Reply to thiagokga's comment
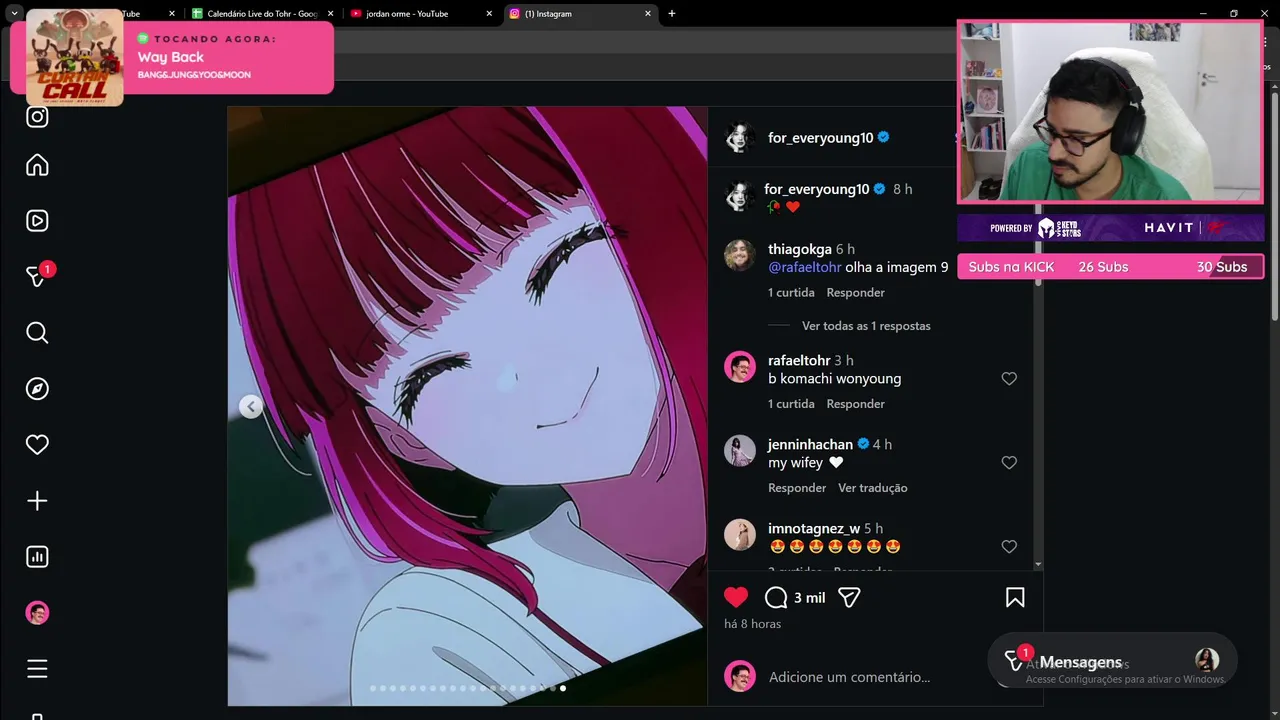Screen dimensions: 1280x720 [855, 293]
